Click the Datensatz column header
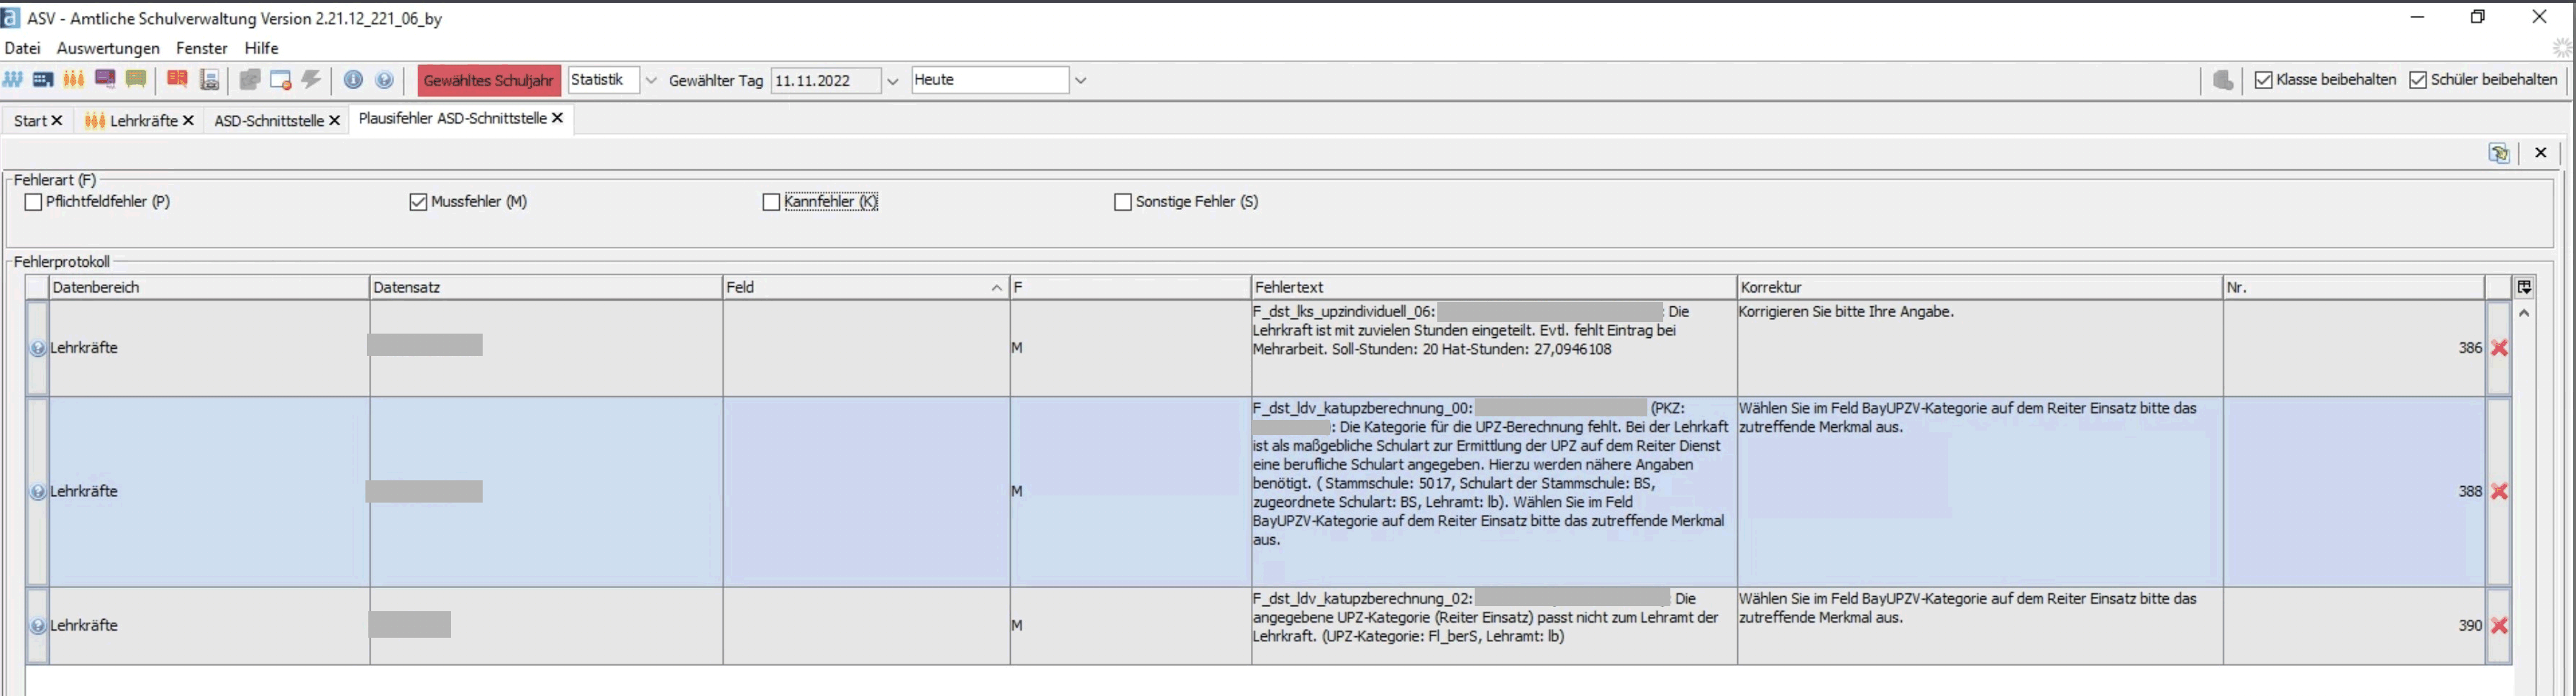Viewport: 2576px width, 696px height. (x=546, y=287)
